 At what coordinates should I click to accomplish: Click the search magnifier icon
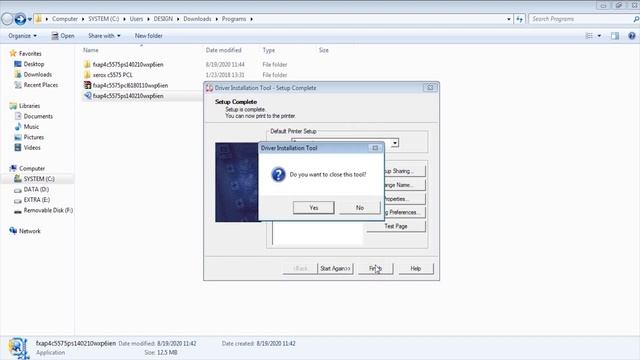click(x=636, y=19)
